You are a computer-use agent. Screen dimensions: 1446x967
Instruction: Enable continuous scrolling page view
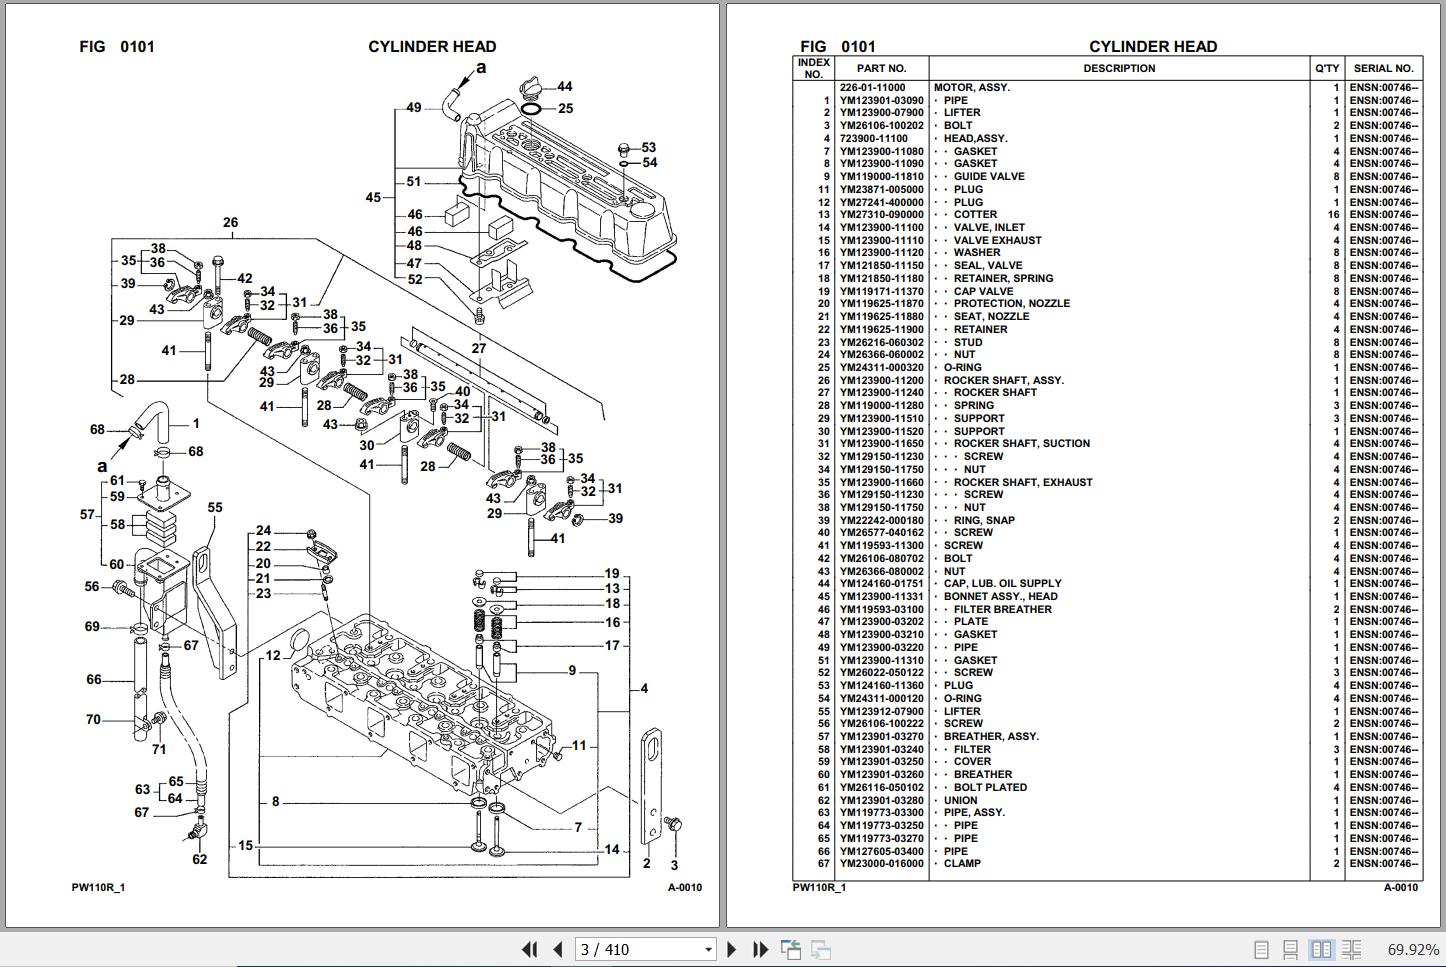(1291, 949)
